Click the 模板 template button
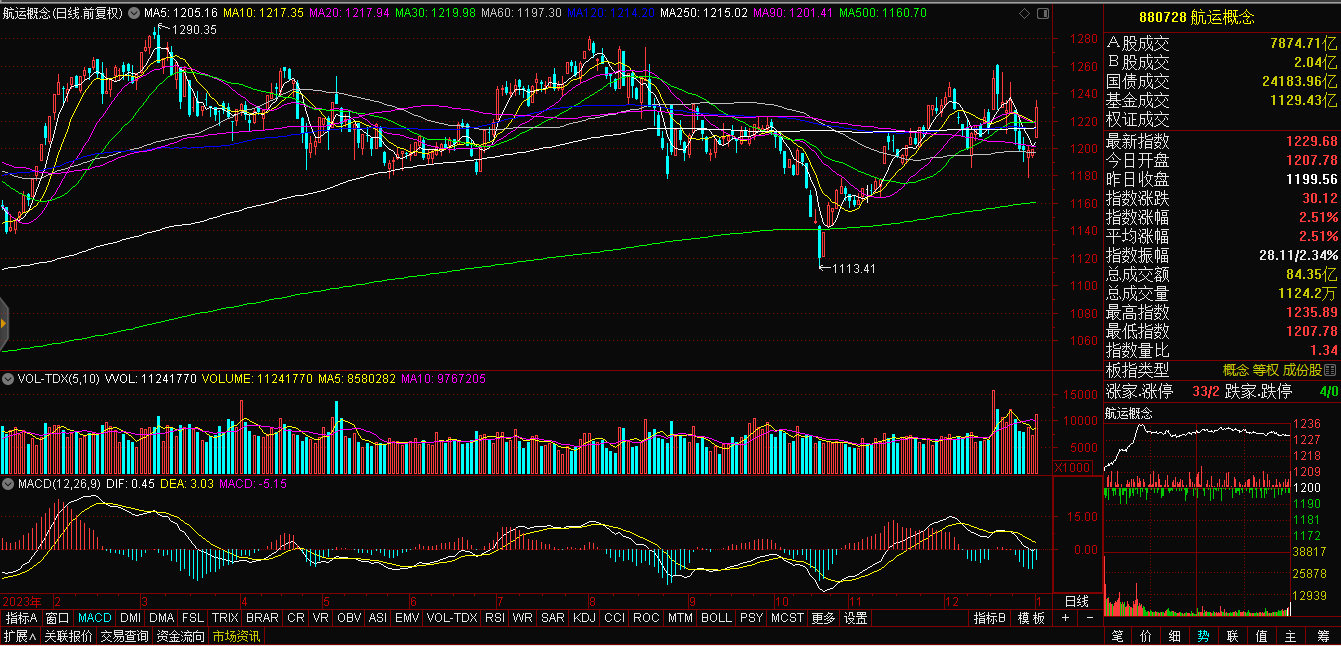Screen dimensions: 1341x646 [x=1031, y=618]
